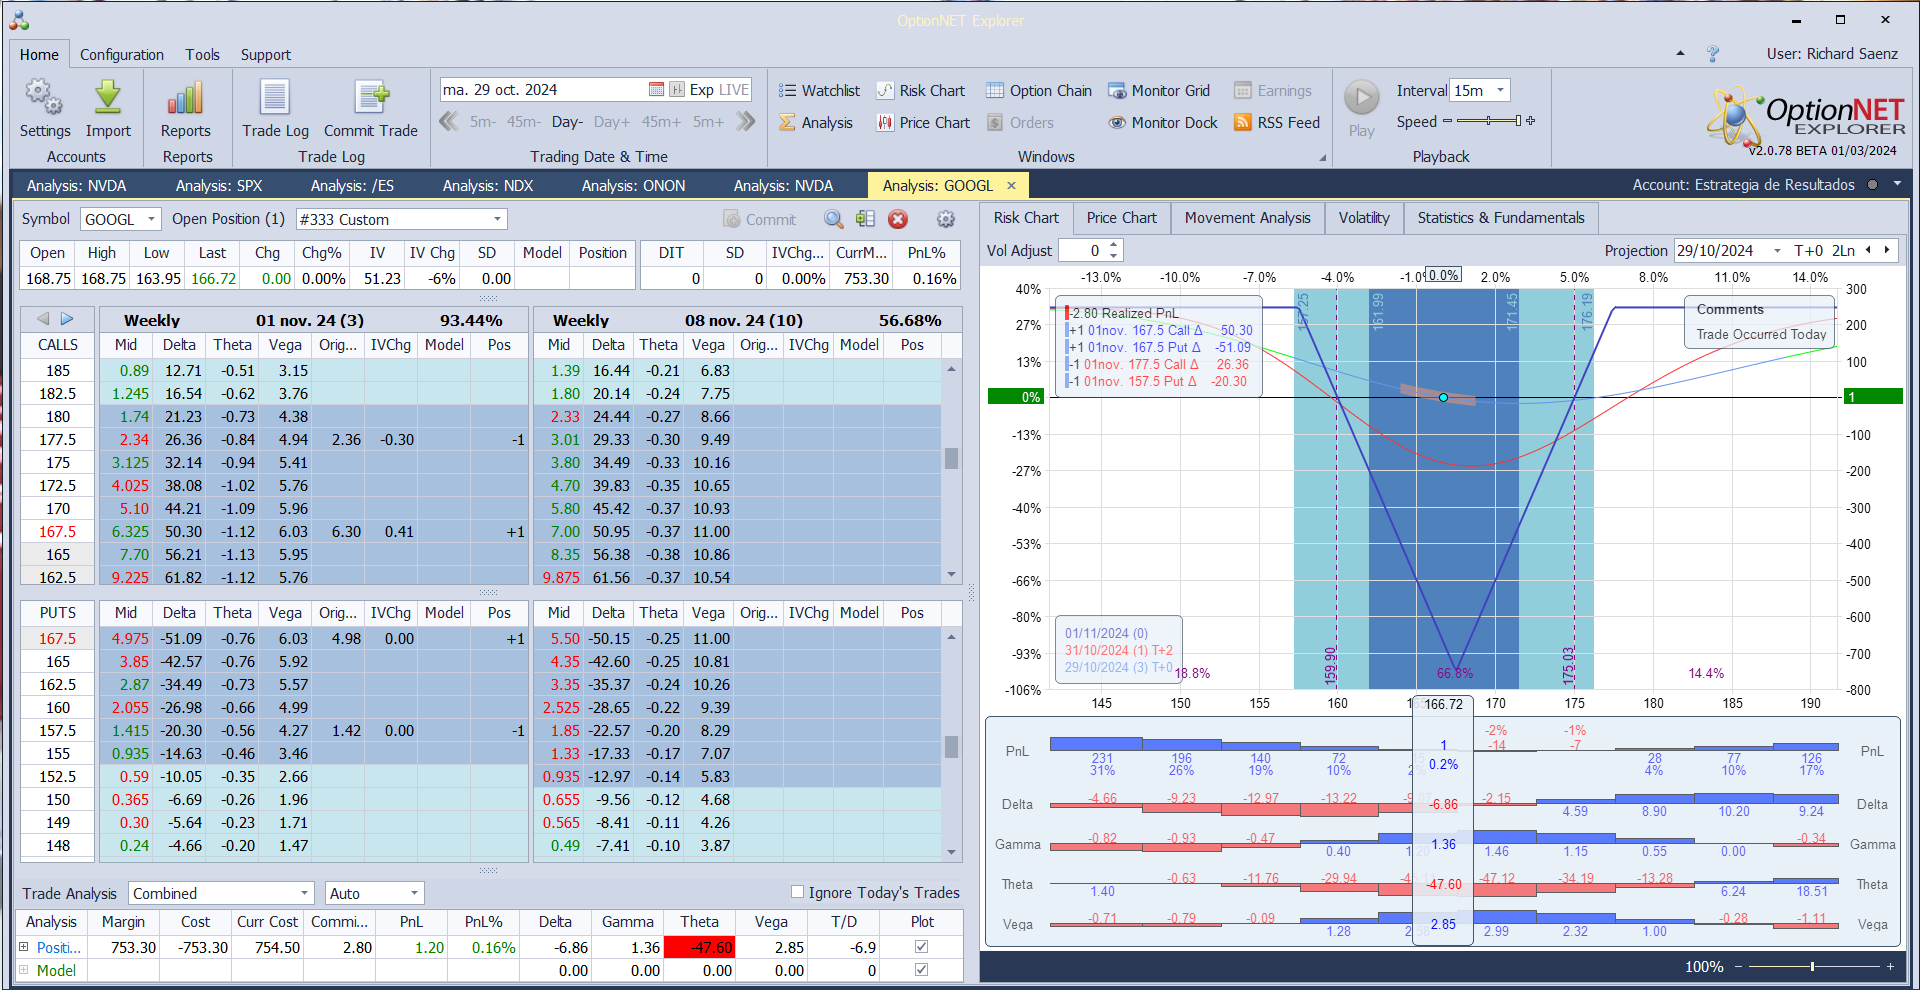
Task: Click the red delete position icon
Action: [x=898, y=220]
